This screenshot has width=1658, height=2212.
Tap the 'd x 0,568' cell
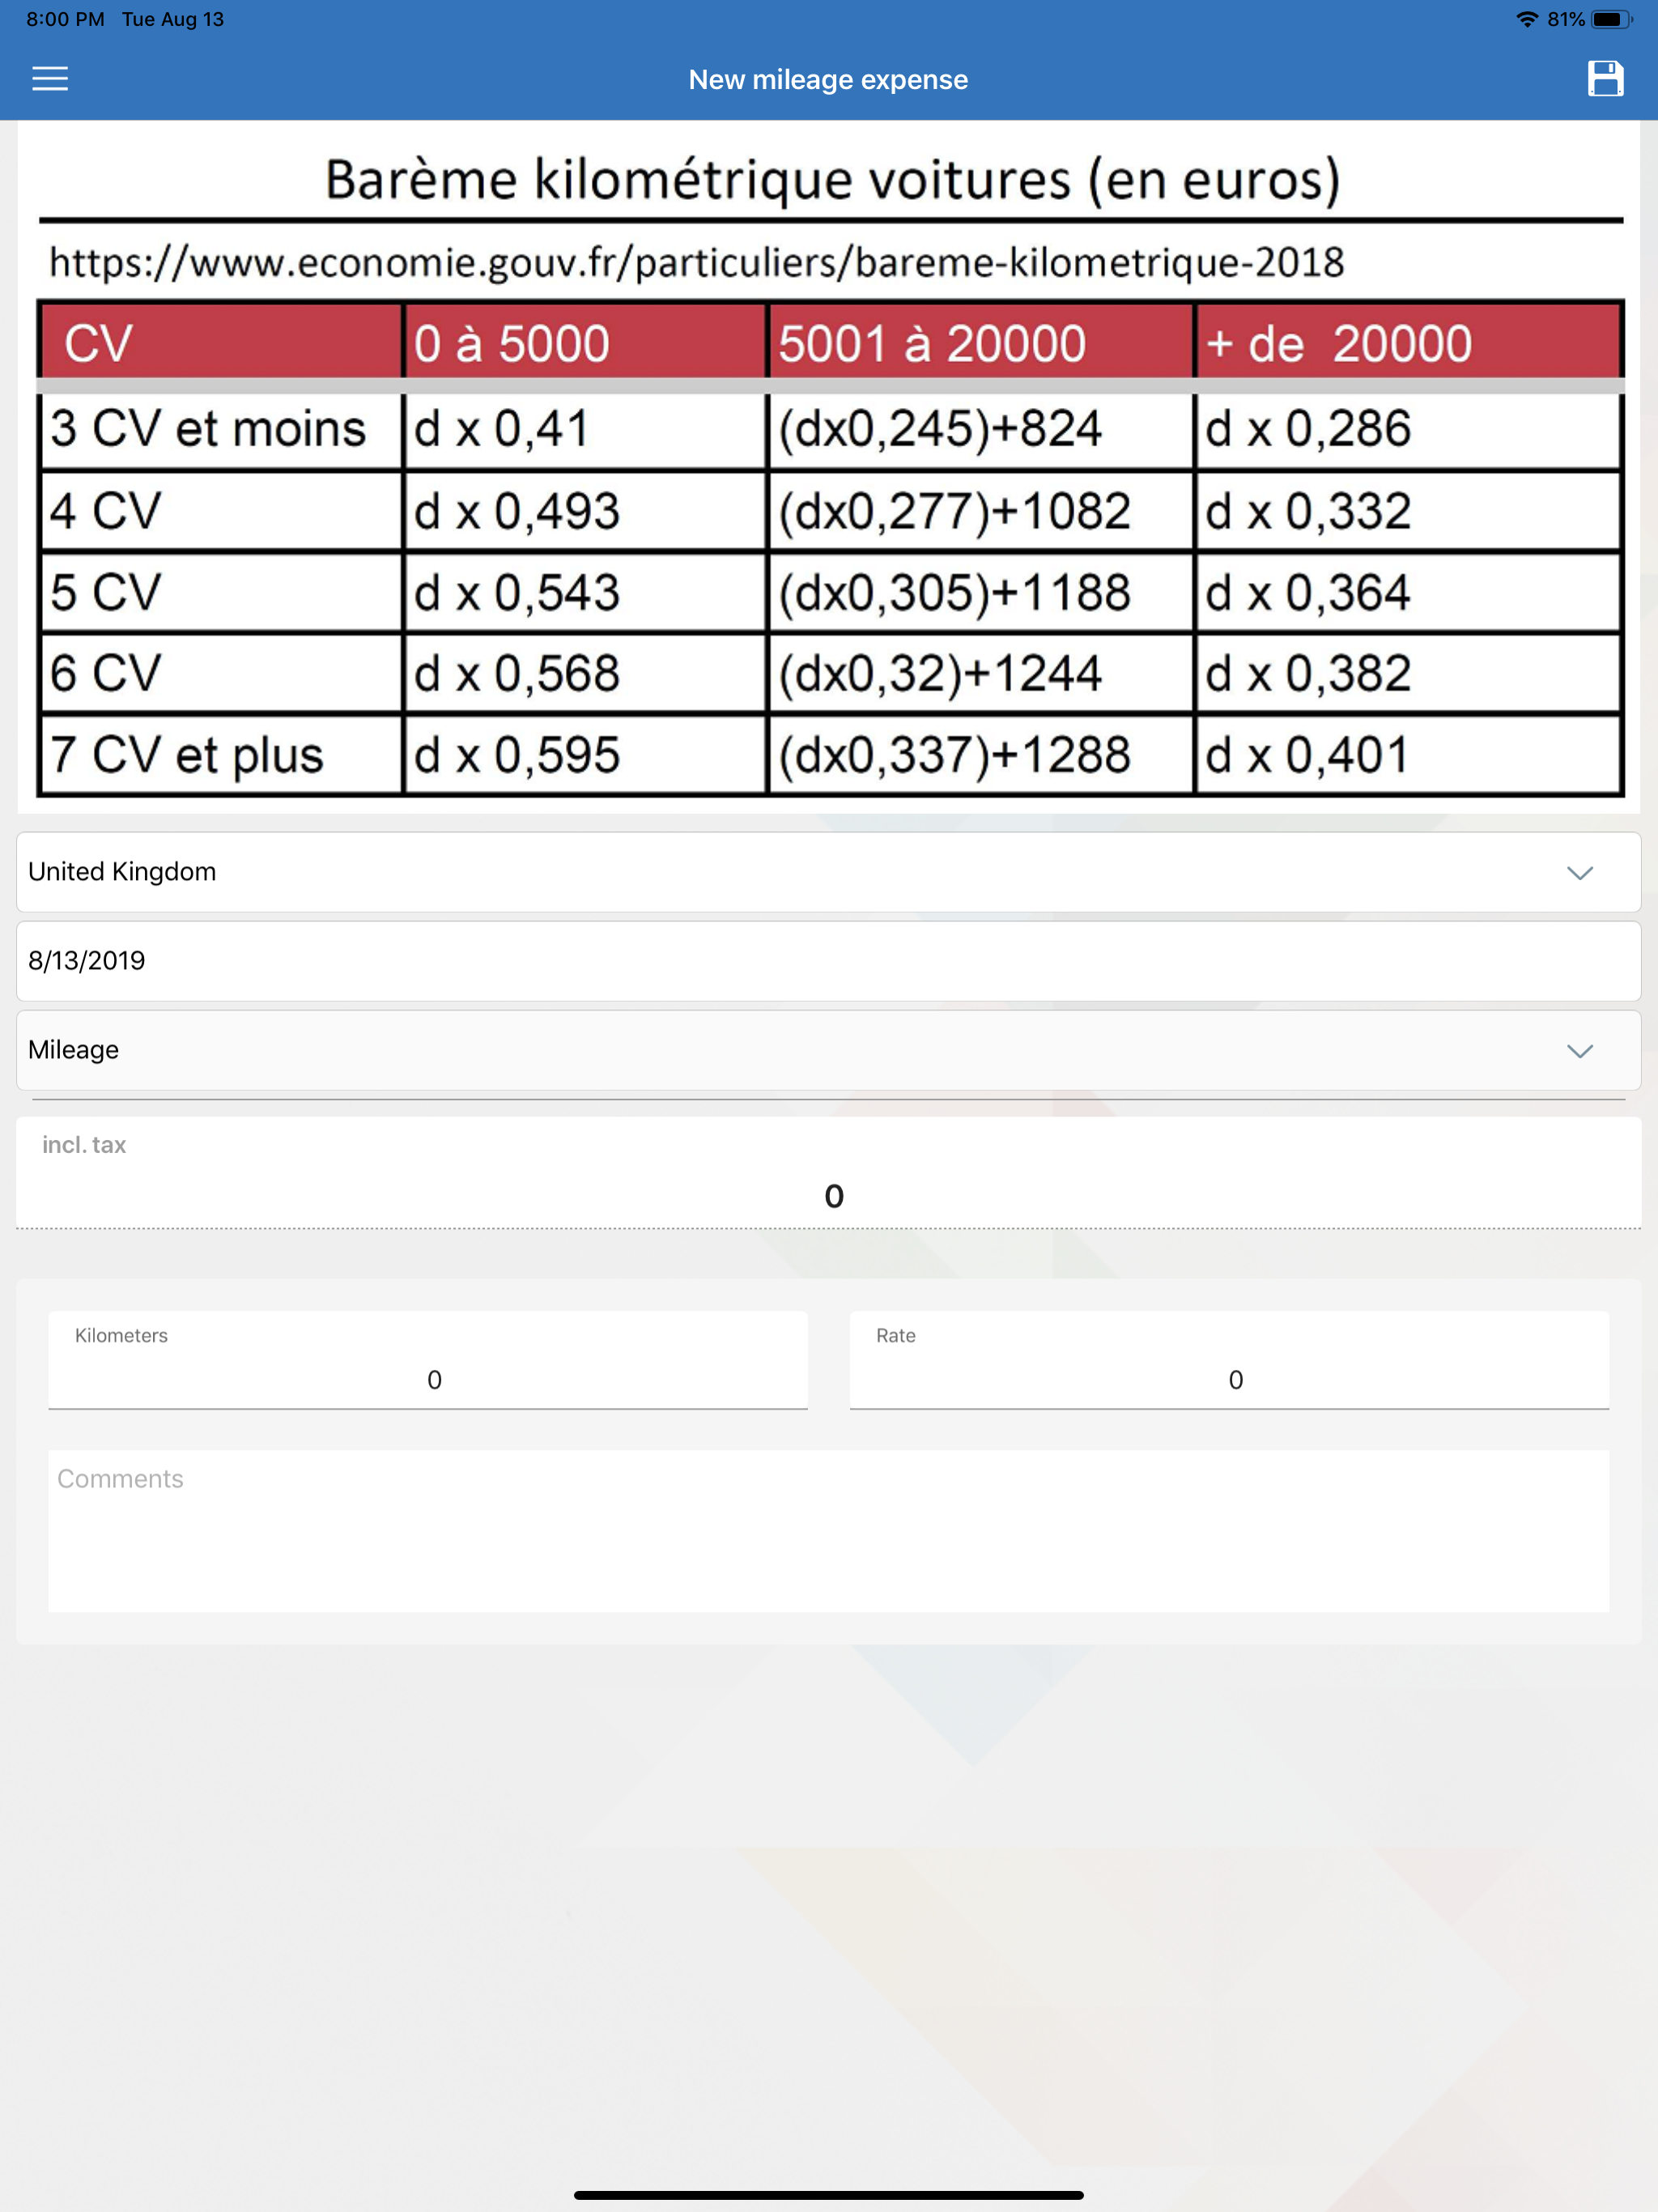[x=584, y=673]
